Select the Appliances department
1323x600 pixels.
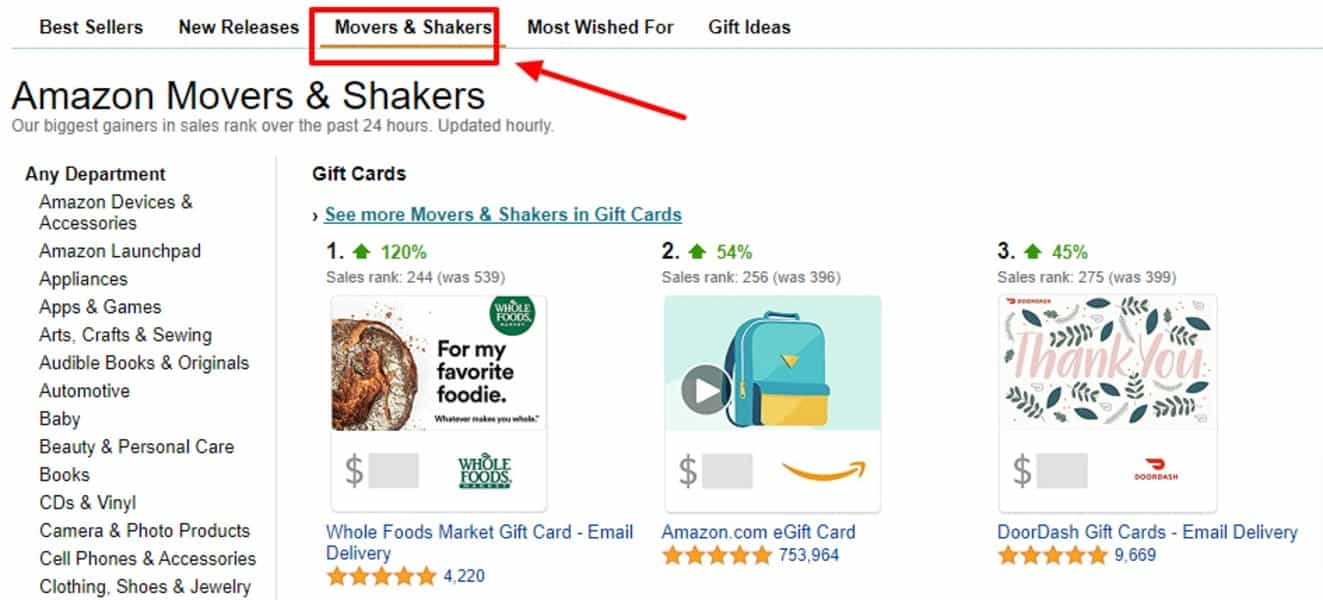pyautogui.click(x=82, y=279)
